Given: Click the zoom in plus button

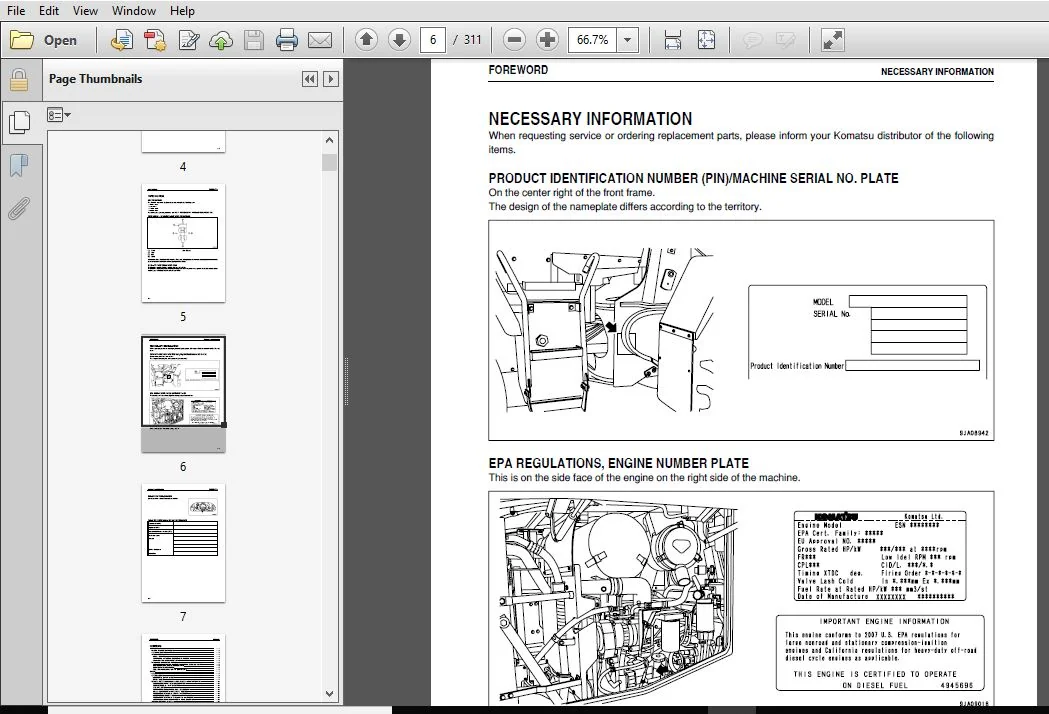Looking at the screenshot, I should 547,40.
